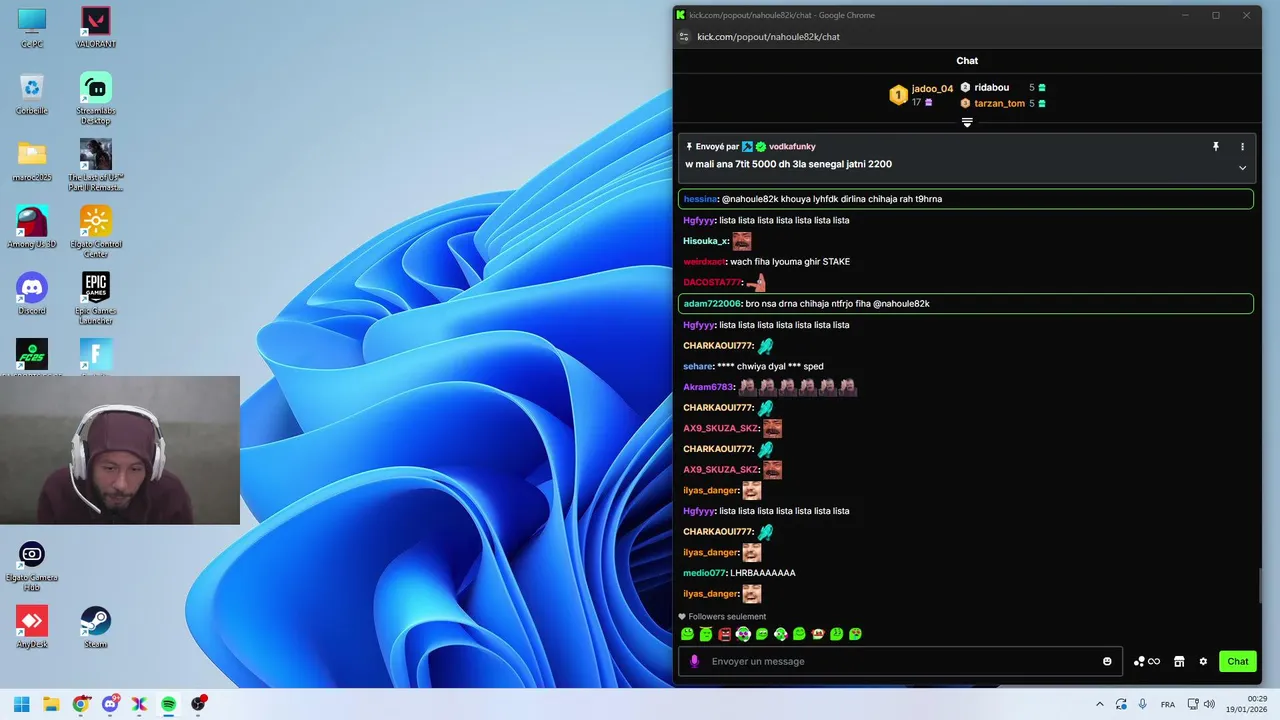The image size is (1280, 720).
Task: Open VALORANT desktop shortcut
Action: tap(96, 28)
